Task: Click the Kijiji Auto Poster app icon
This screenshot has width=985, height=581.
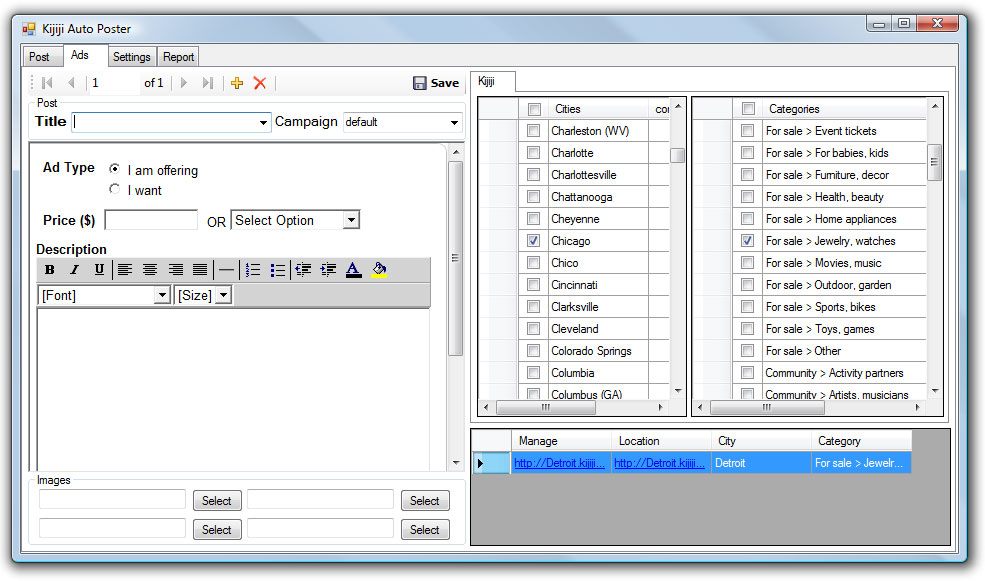Action: click(x=29, y=29)
